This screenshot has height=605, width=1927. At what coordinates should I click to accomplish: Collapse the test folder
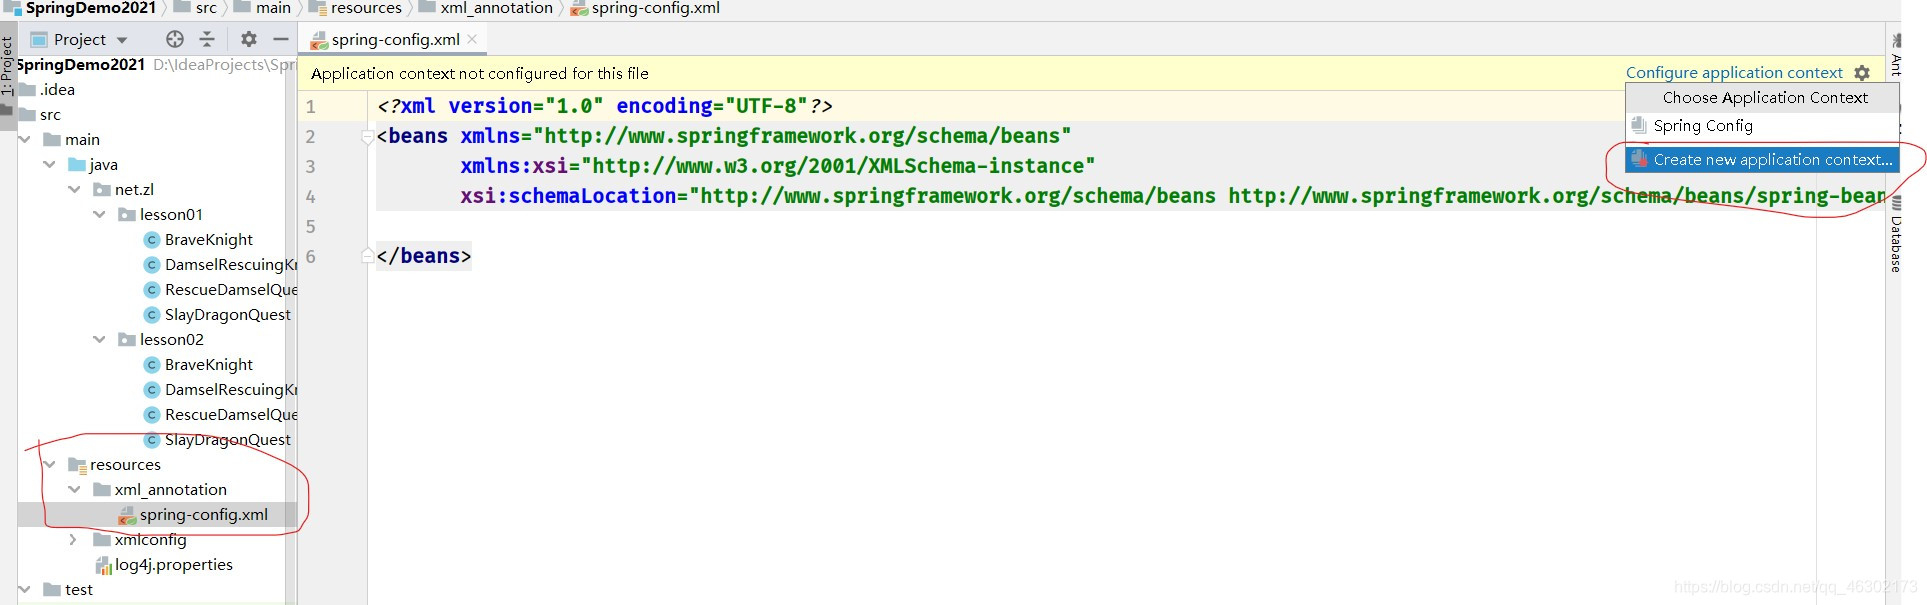click(x=24, y=590)
